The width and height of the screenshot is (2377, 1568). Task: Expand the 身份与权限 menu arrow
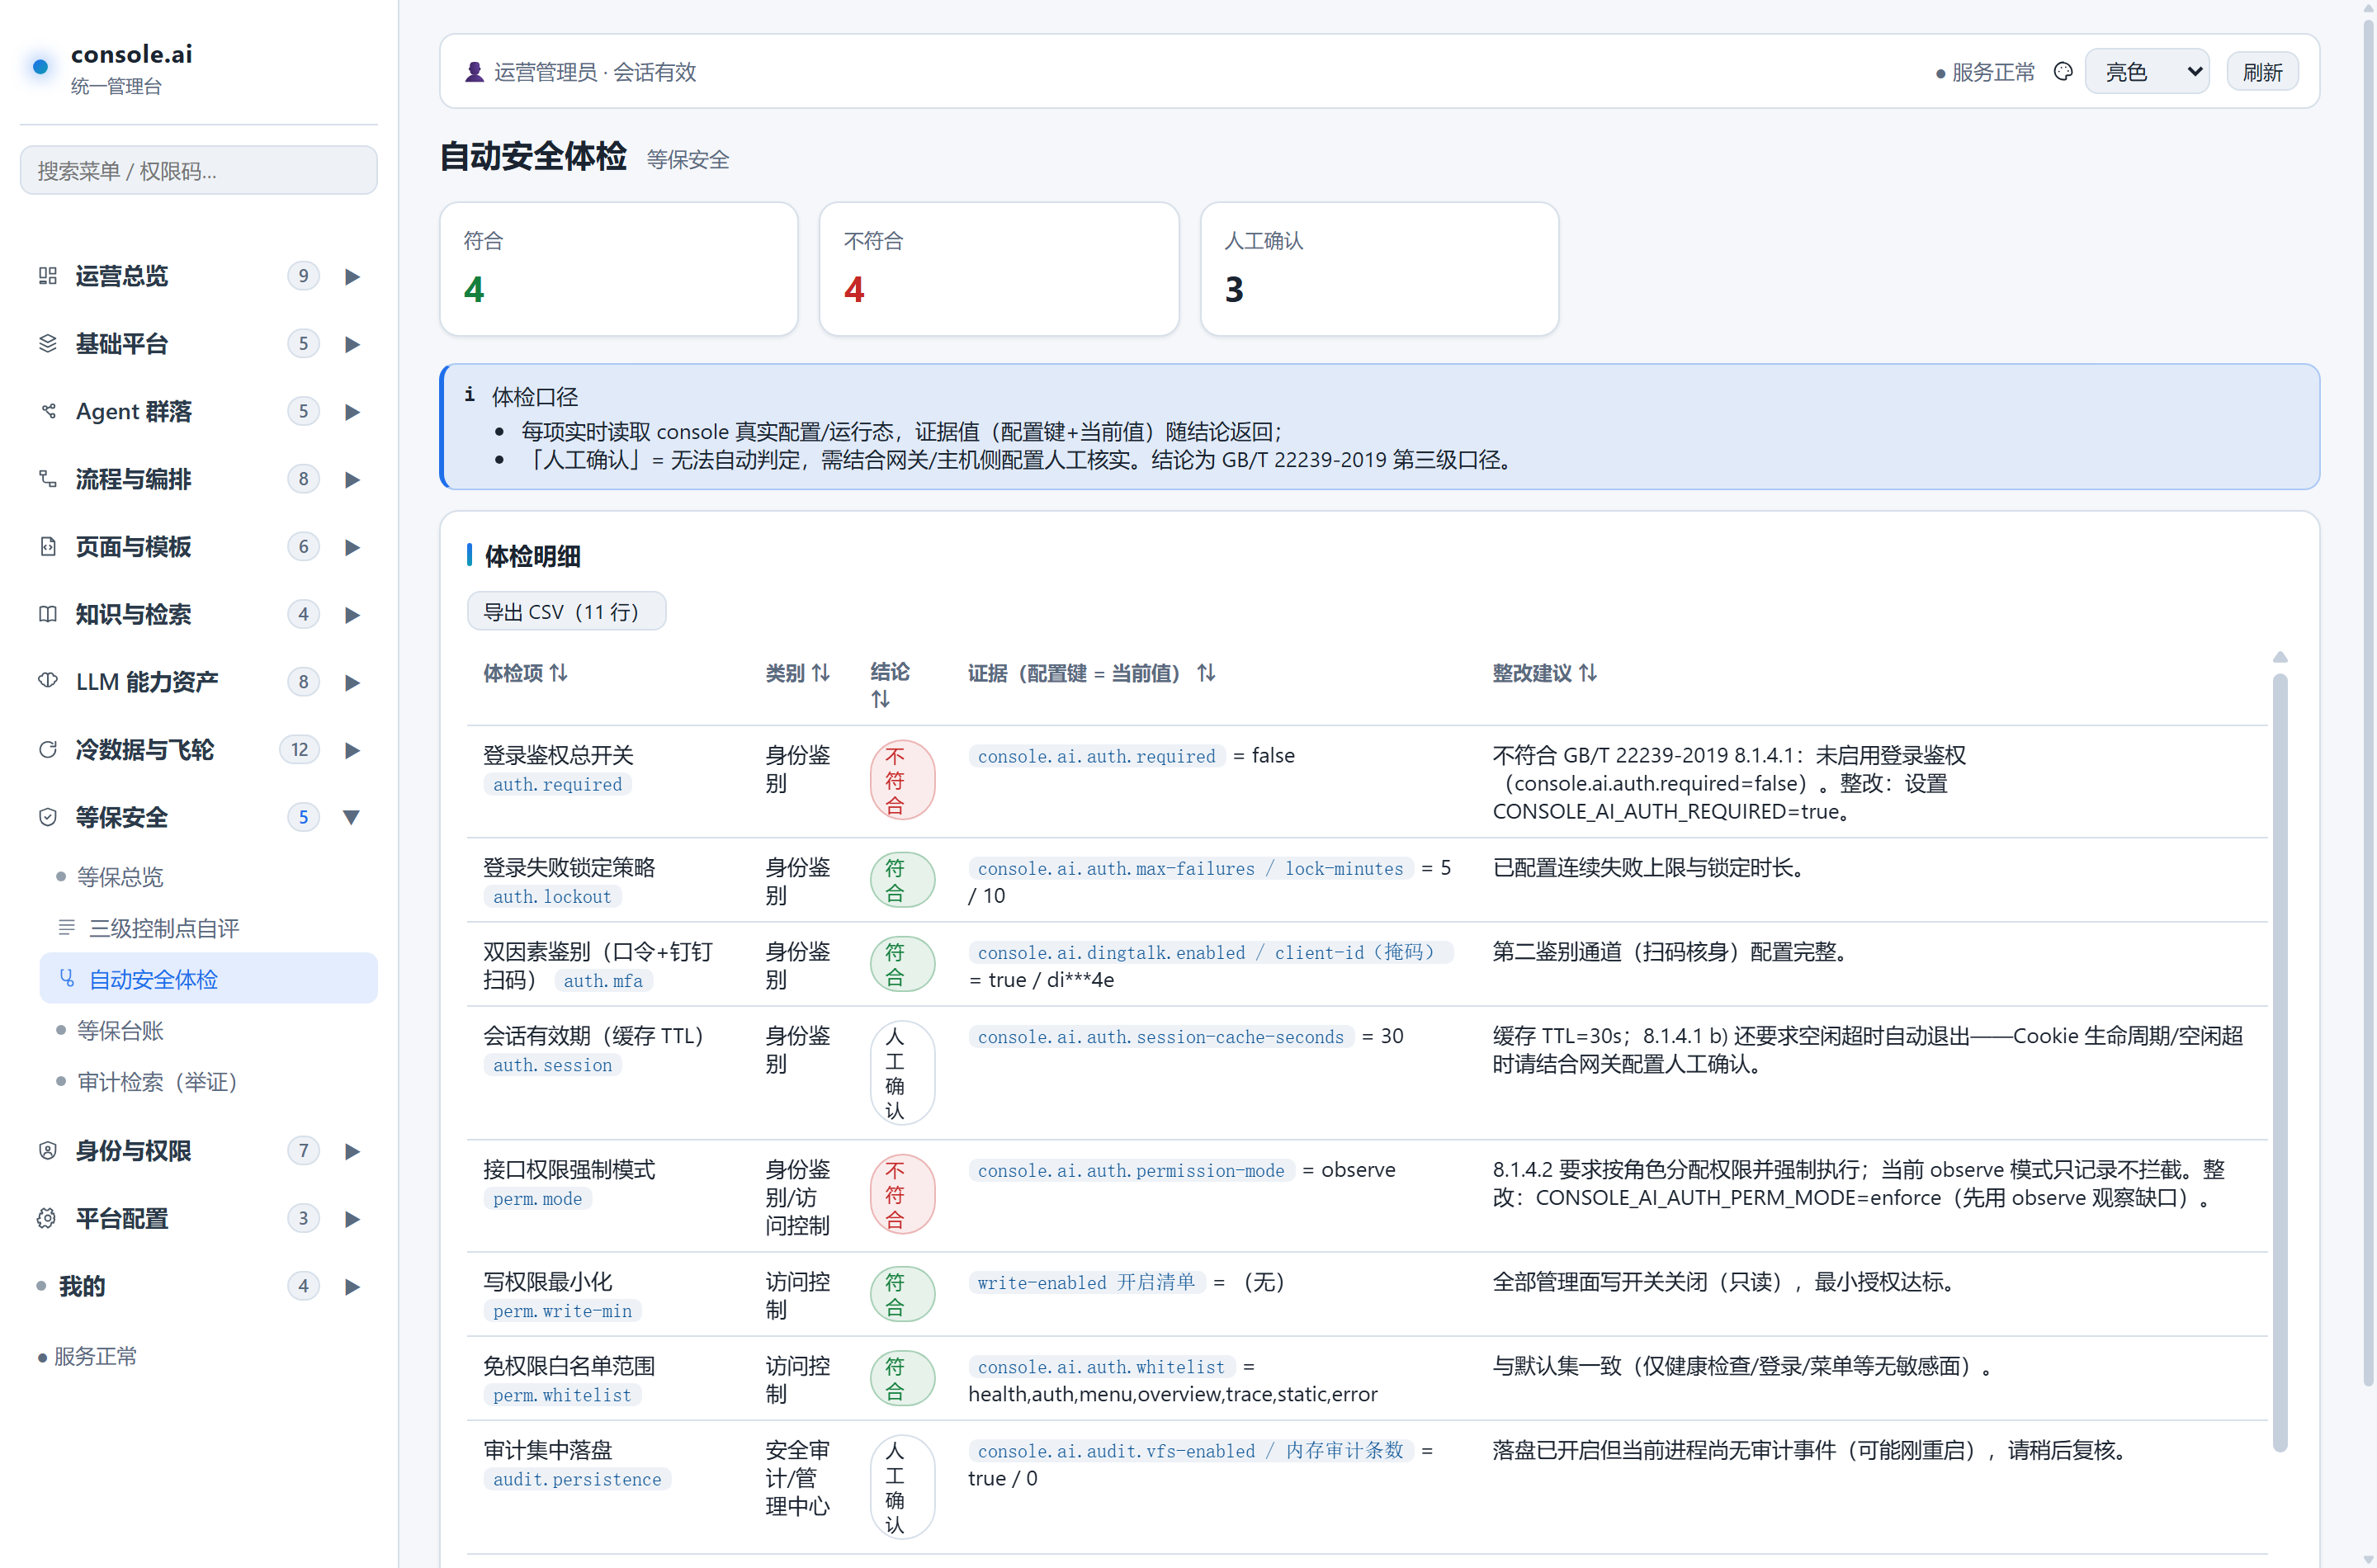click(352, 1151)
